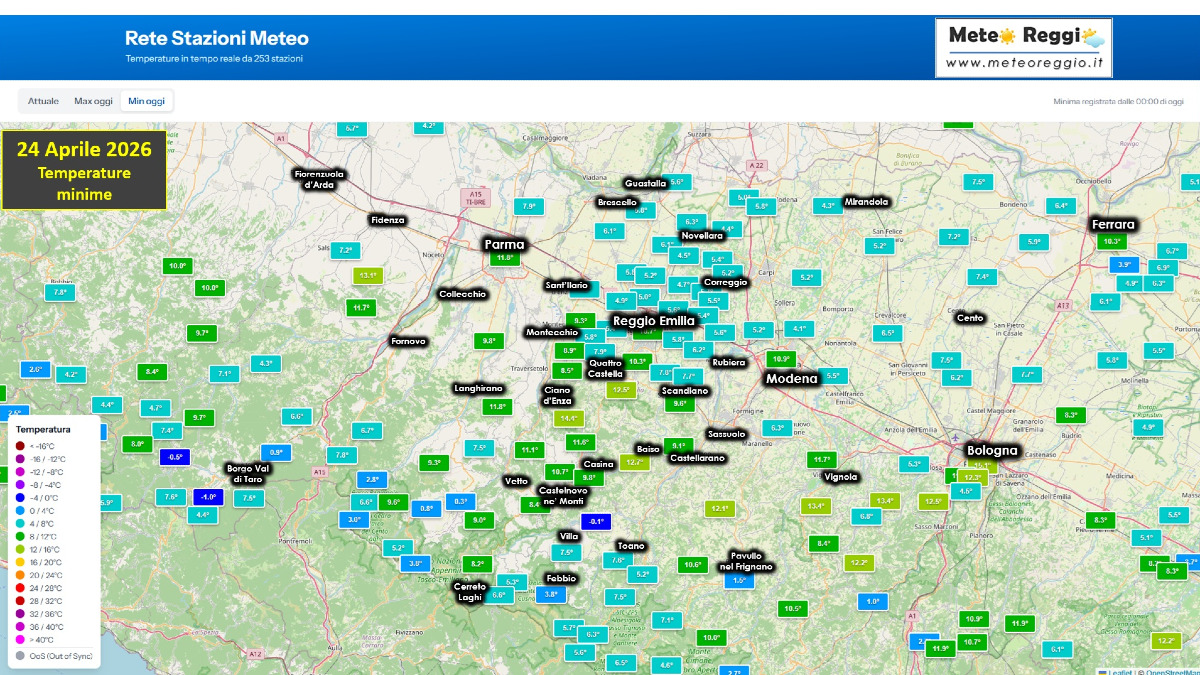This screenshot has height=675, width=1200.
Task: Select the -9.1° marker near Castelnovo ne' Monti
Action: (594, 521)
